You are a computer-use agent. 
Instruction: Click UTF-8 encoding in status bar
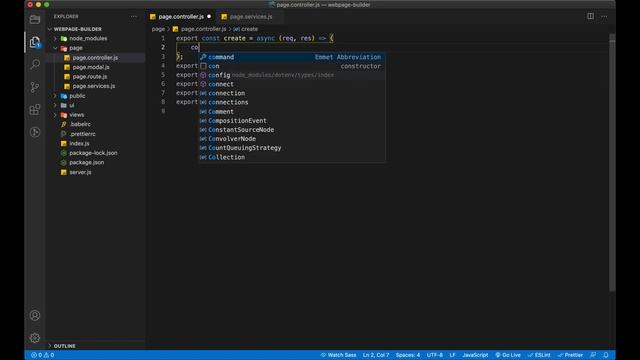(x=435, y=355)
